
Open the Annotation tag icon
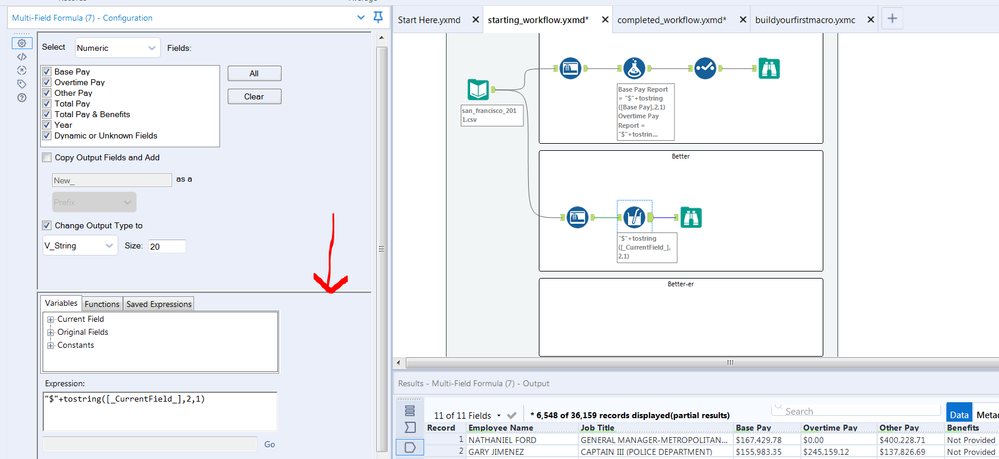coord(22,84)
